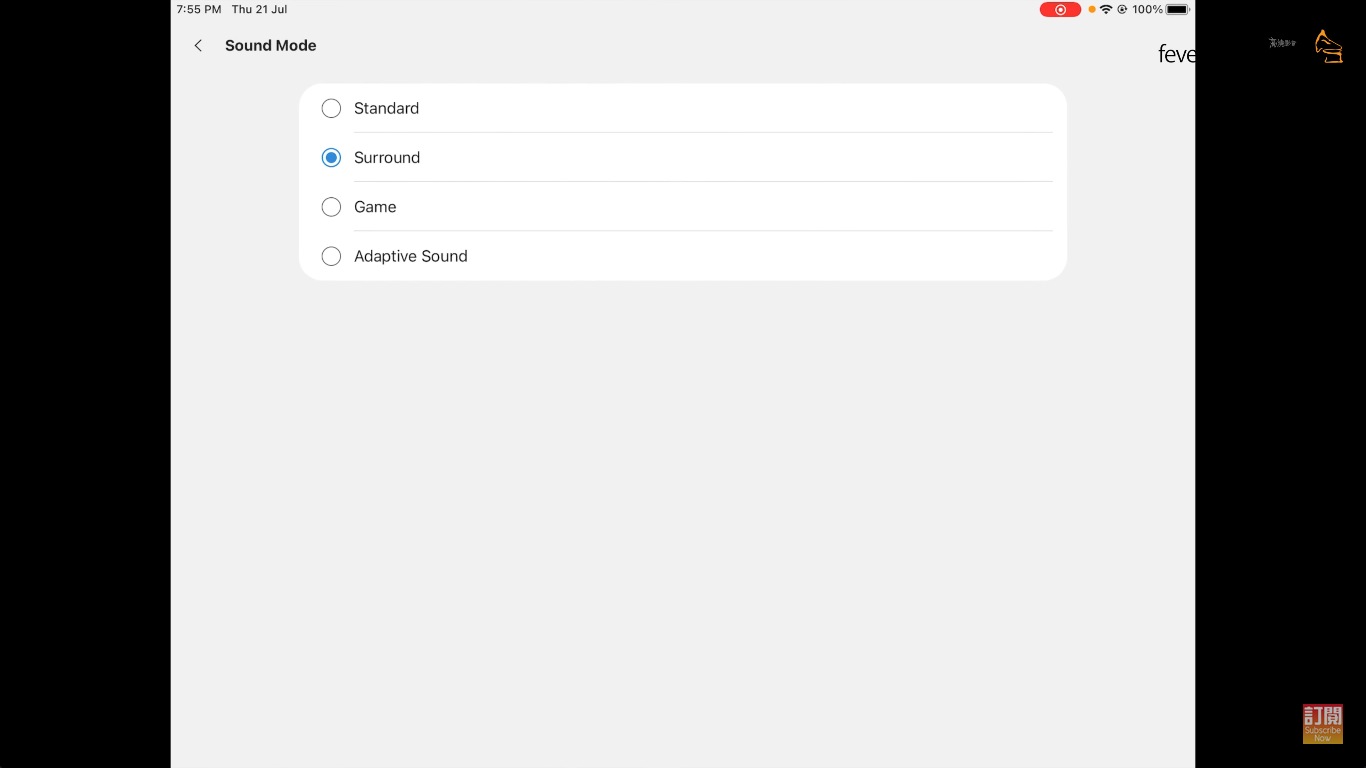
Task: Click the Wi-Fi status icon
Action: click(1106, 10)
